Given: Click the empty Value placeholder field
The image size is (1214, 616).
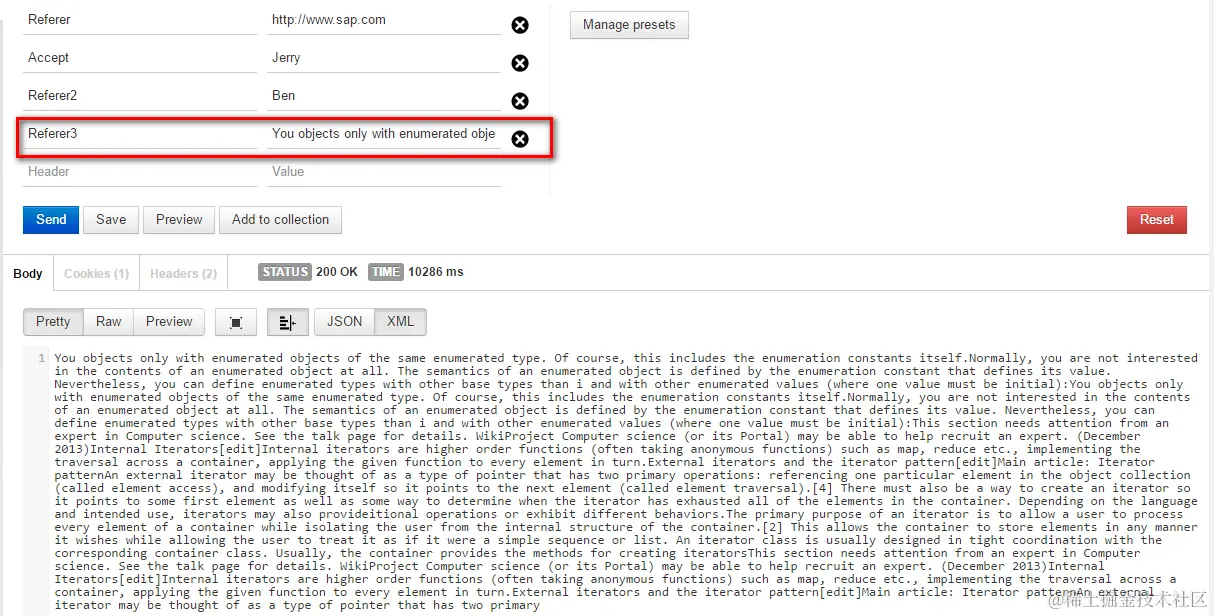Looking at the screenshot, I should click(384, 172).
